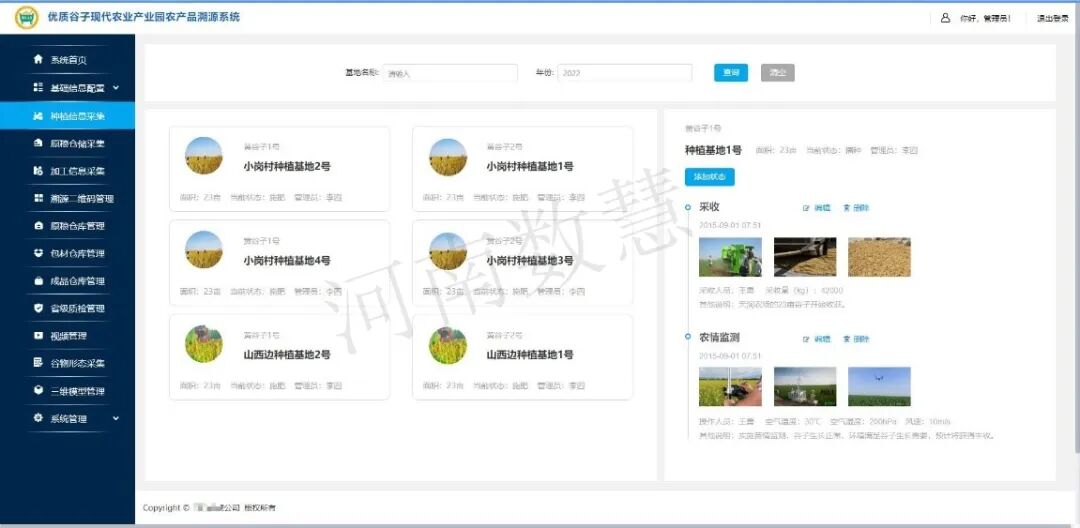The image size is (1080, 528).
Task: Click the gear icon beside 系统管理
Action: pos(38,418)
